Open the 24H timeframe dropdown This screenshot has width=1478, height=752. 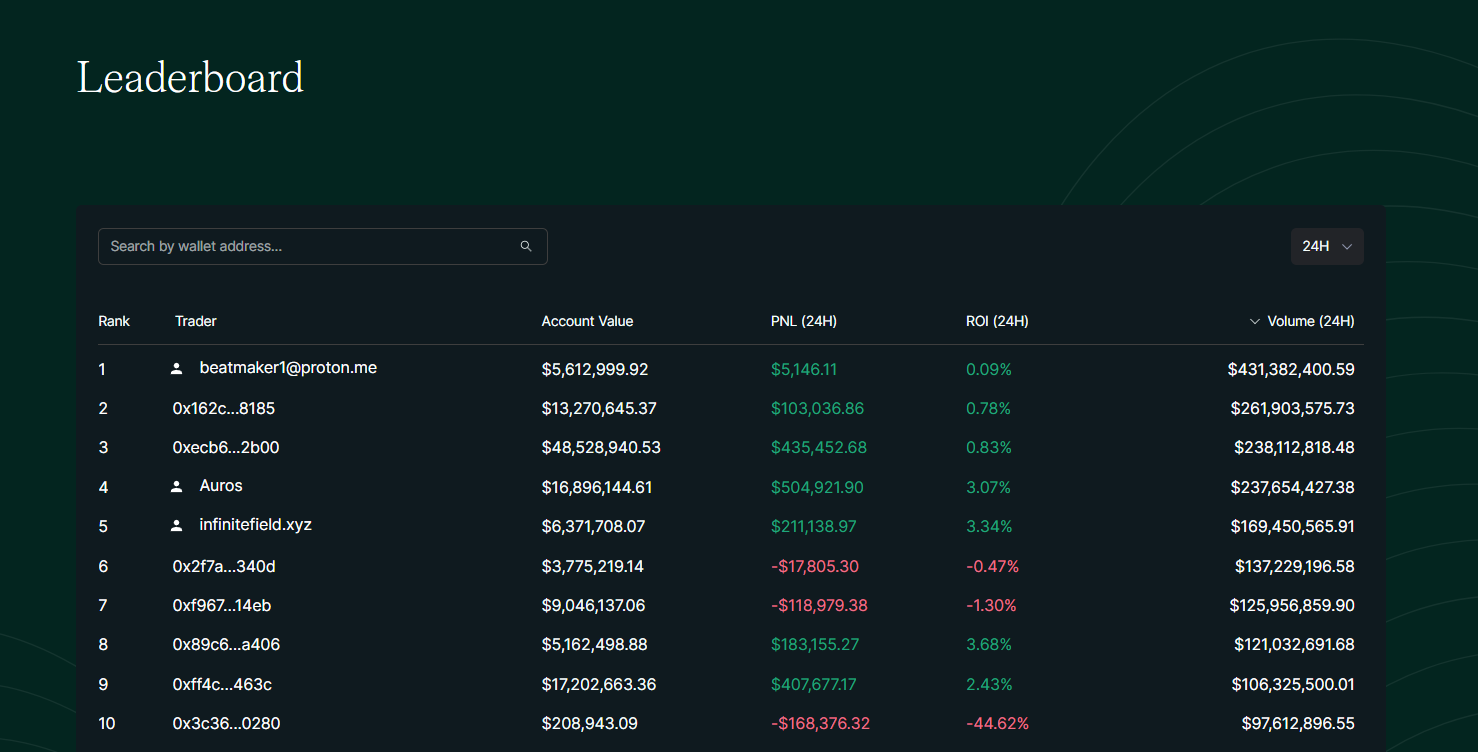click(x=1327, y=246)
